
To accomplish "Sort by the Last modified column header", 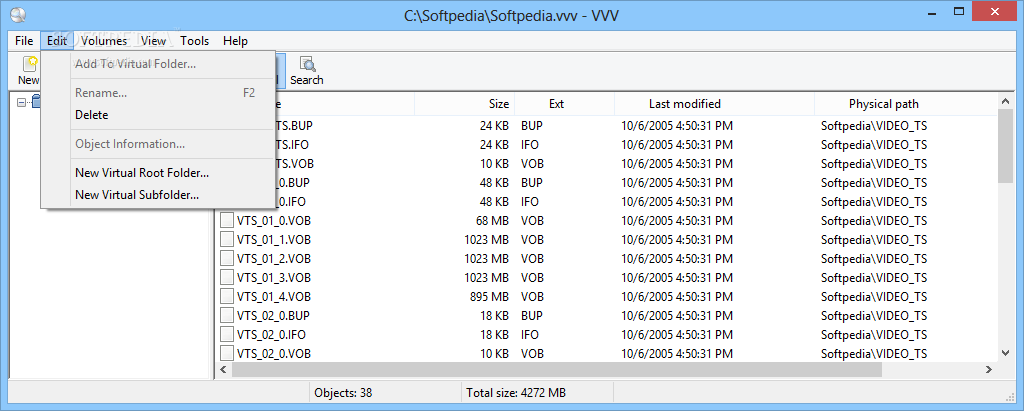I will tap(714, 104).
